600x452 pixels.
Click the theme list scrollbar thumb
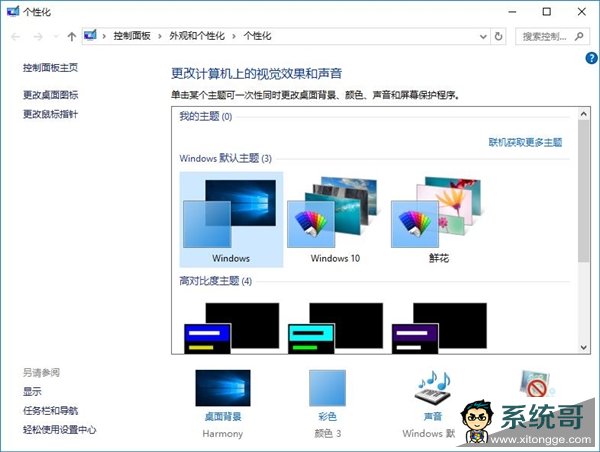click(584, 191)
